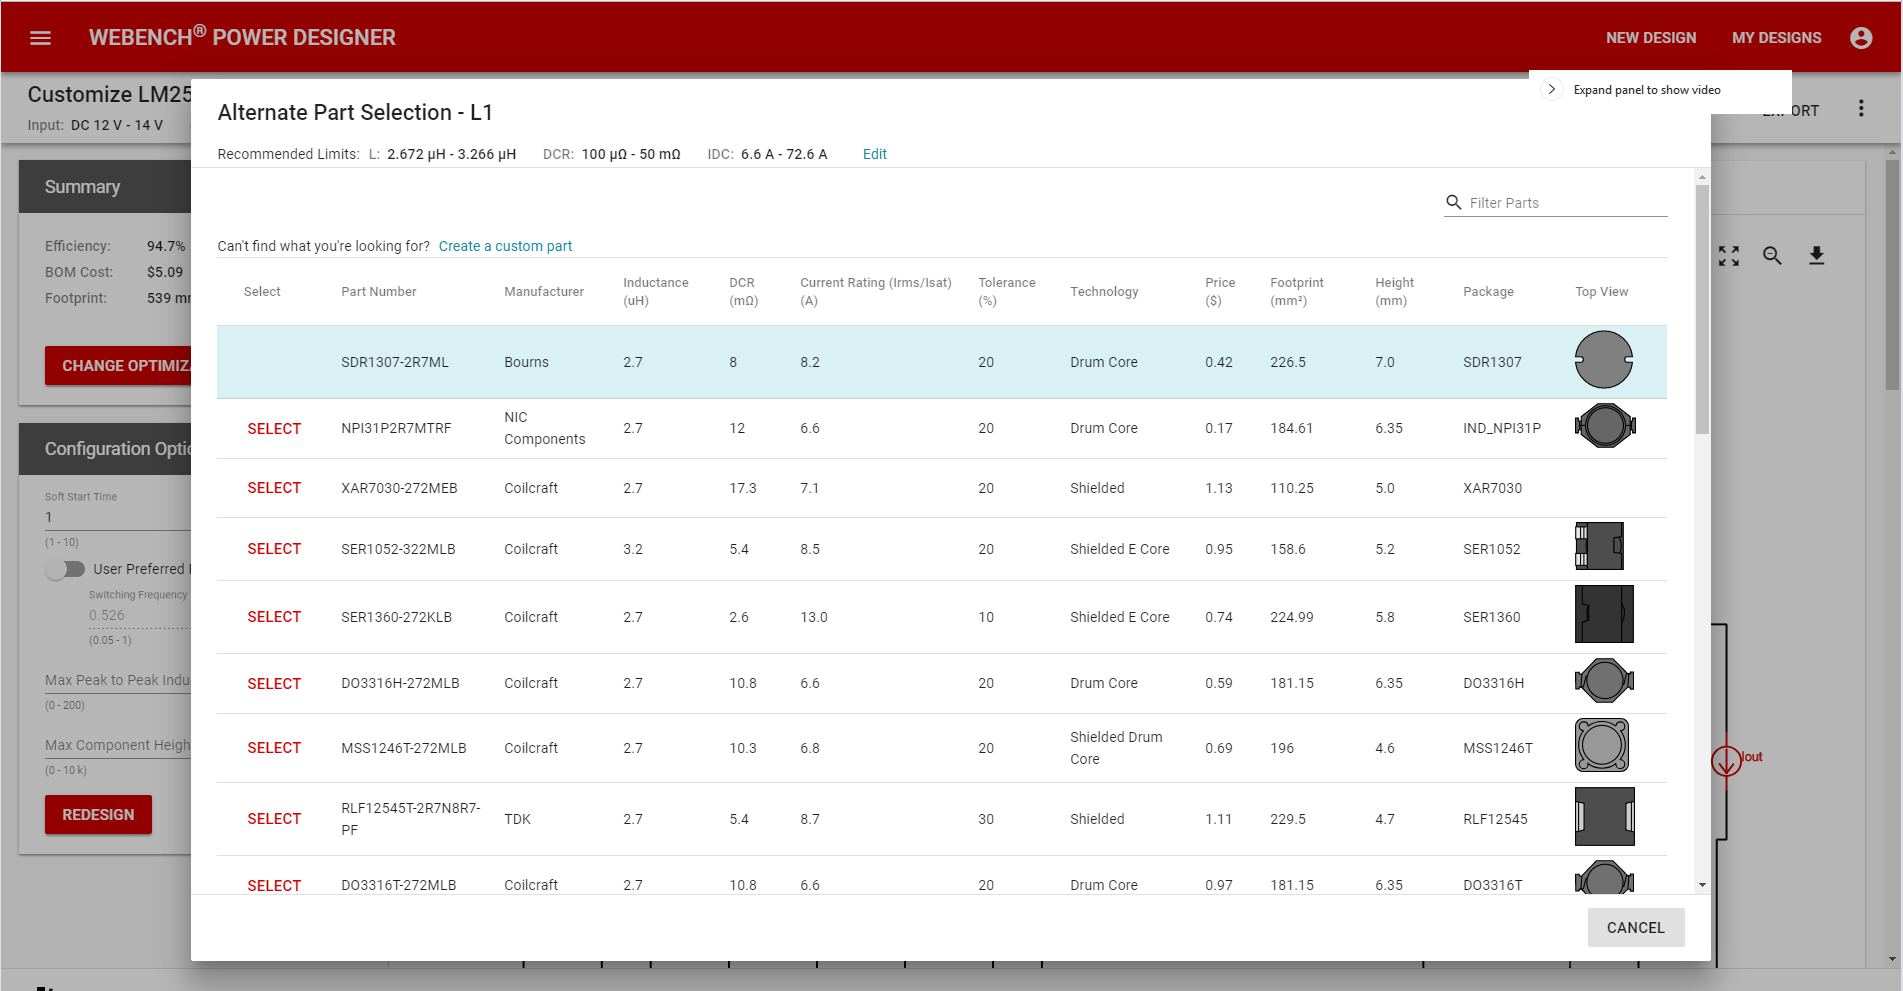Viewport: 1903px width, 991px height.
Task: Click the Bourns manufacturer cell
Action: click(x=527, y=362)
